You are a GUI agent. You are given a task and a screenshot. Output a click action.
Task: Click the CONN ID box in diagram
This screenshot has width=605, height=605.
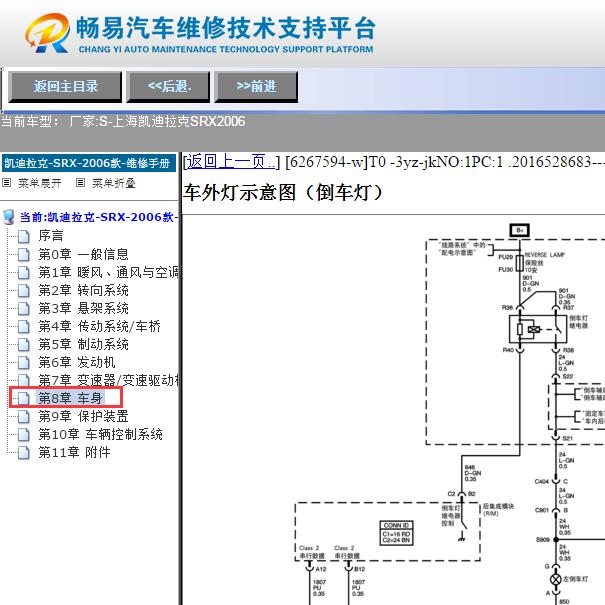[396, 533]
